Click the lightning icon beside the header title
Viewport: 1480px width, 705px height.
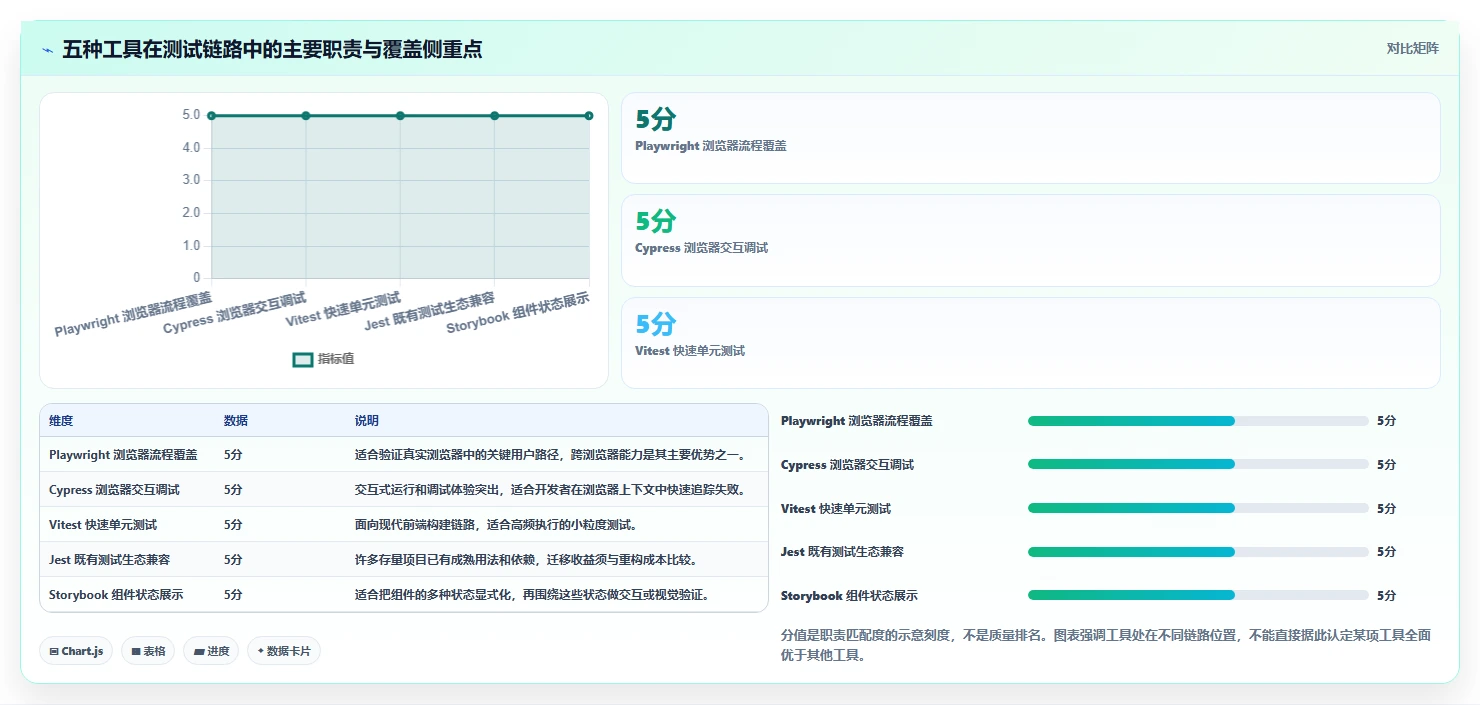(x=48, y=50)
